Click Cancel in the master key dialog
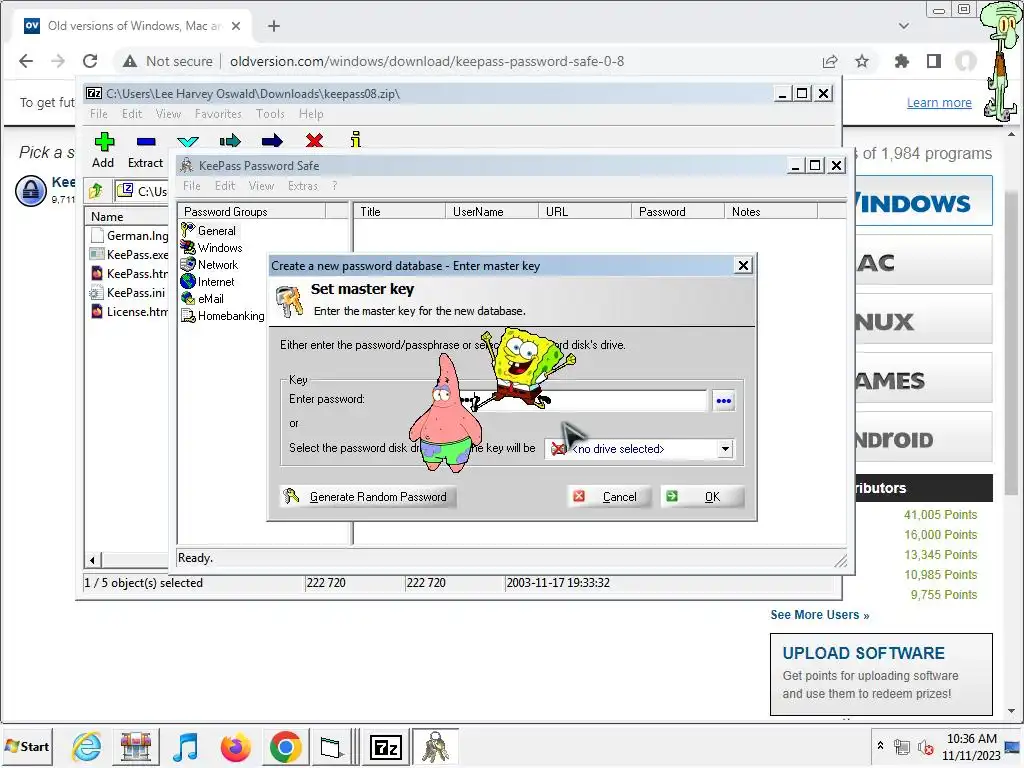Image resolution: width=1024 pixels, height=768 pixels. click(609, 497)
